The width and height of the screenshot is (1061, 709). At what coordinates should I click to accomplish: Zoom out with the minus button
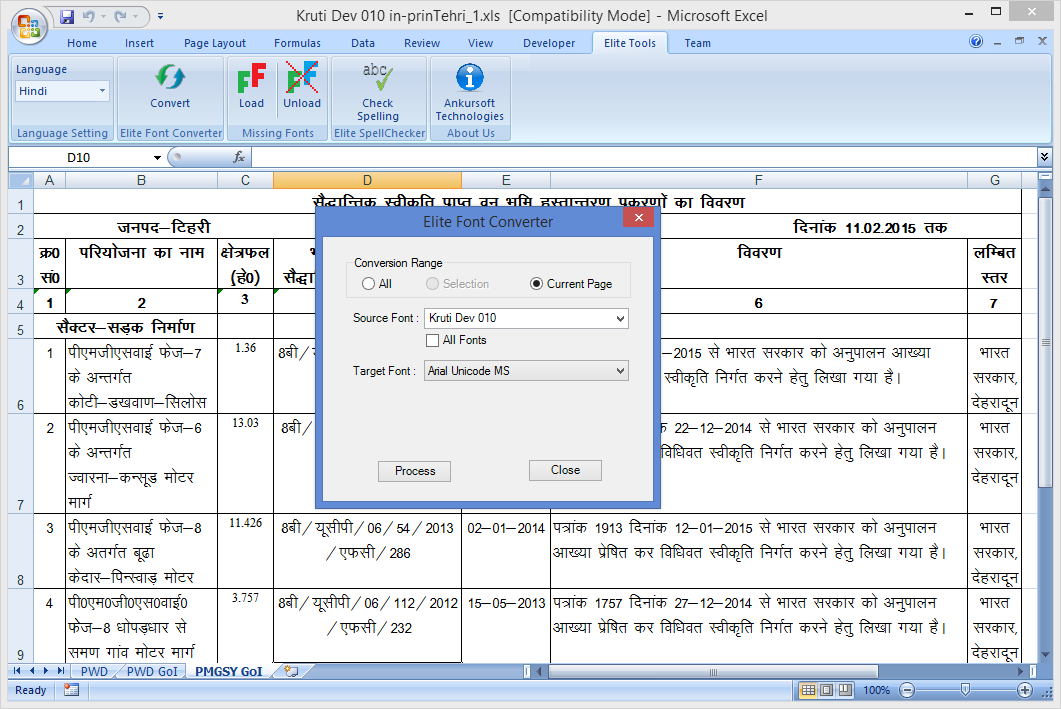[907, 690]
